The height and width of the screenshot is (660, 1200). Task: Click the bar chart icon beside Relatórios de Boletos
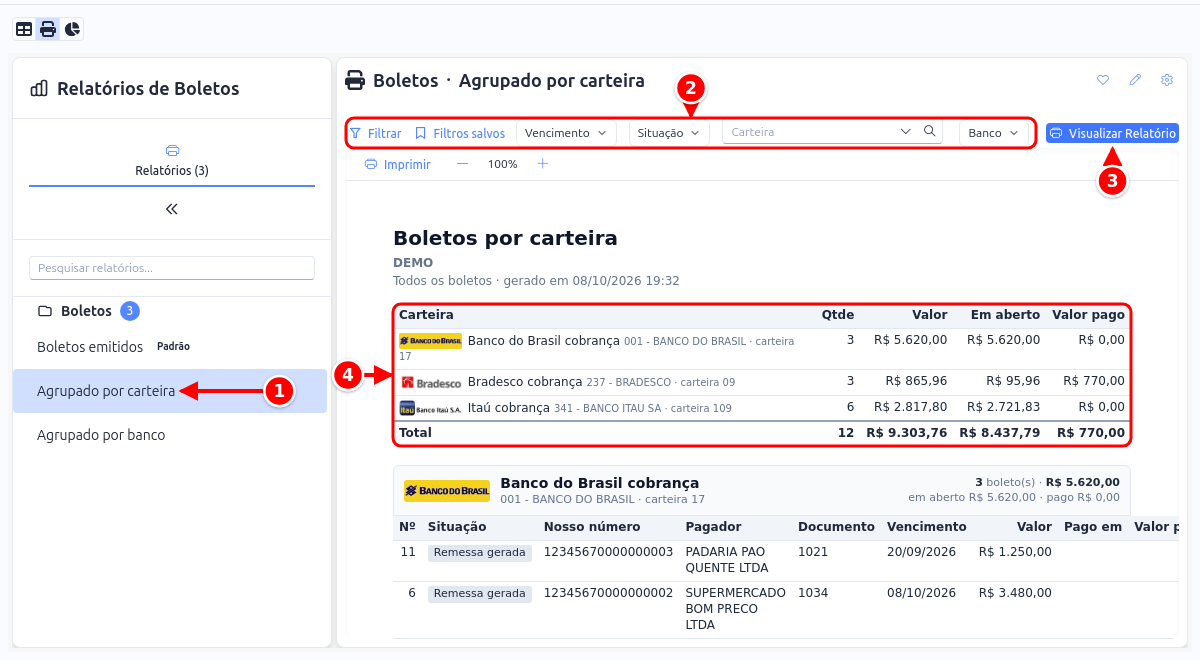39,88
